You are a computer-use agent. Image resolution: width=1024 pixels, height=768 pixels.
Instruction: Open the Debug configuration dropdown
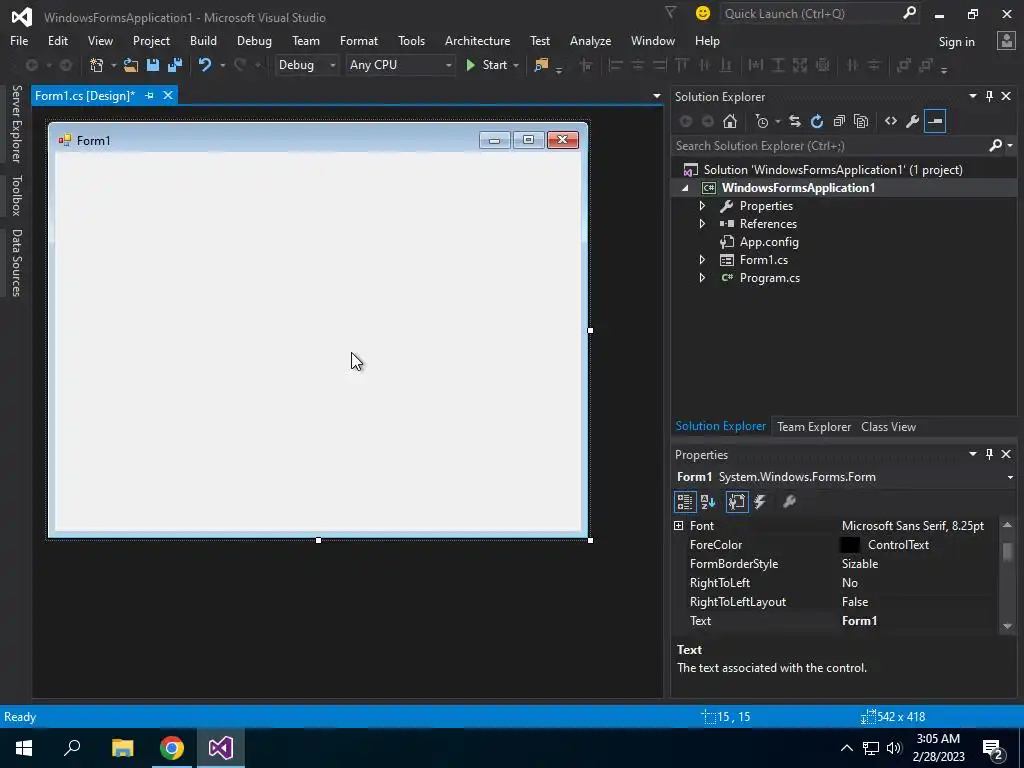tap(307, 65)
